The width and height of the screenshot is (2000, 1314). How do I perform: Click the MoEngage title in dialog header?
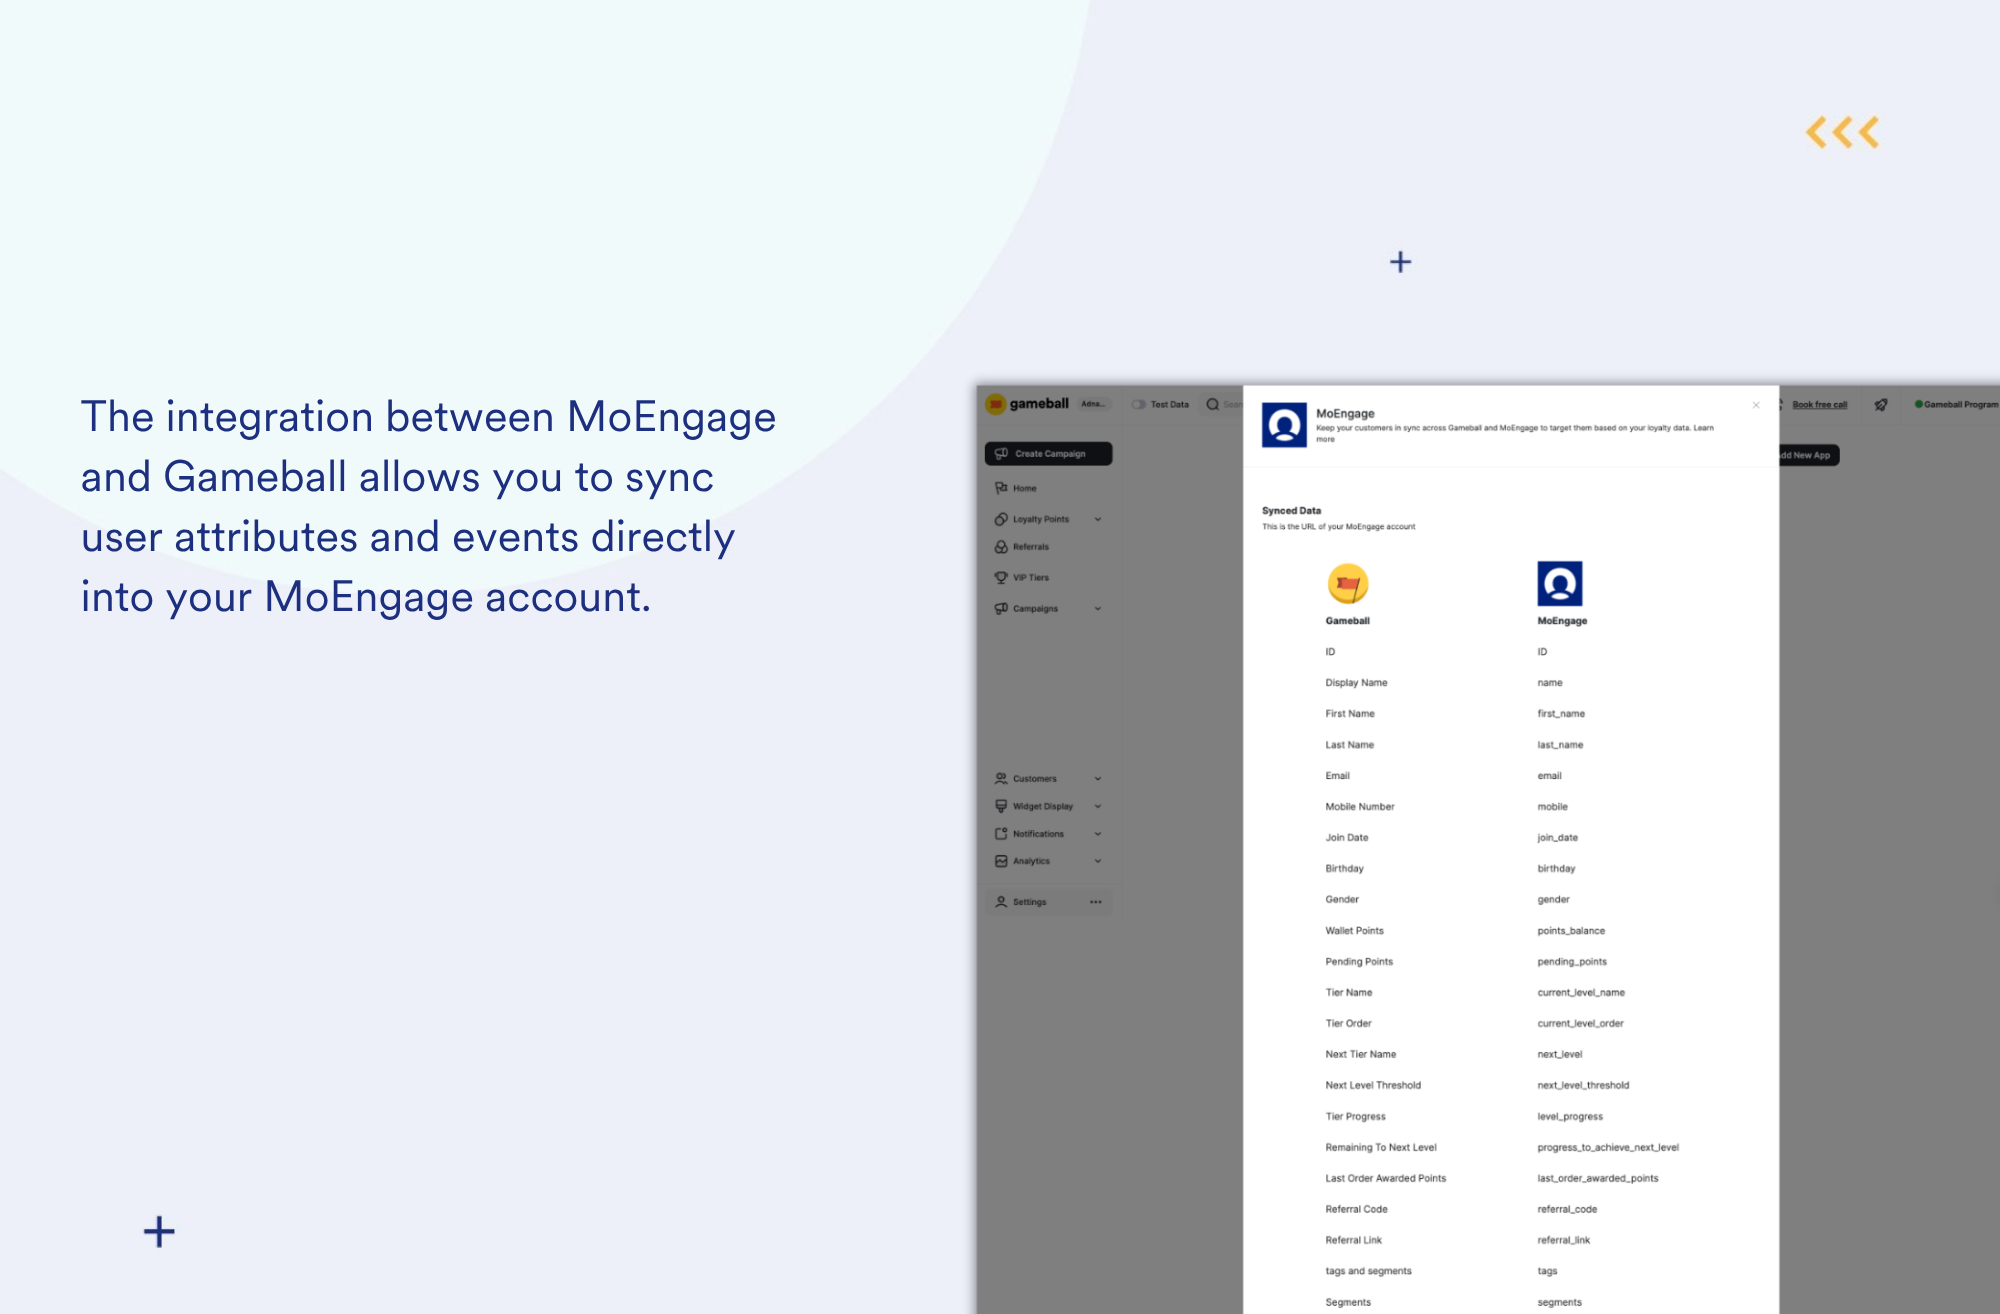(1345, 414)
